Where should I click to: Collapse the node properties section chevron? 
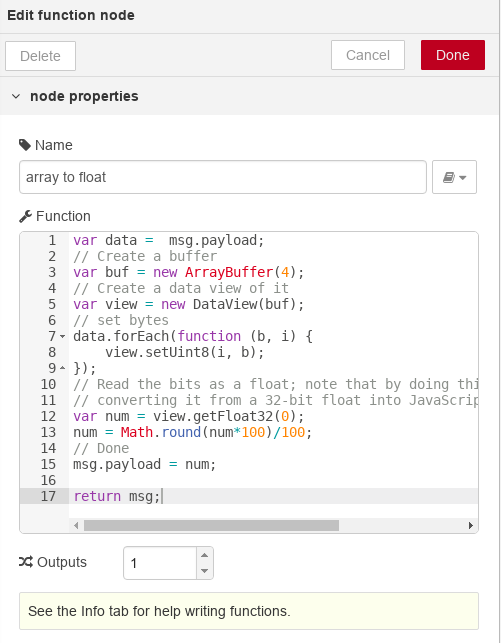pyautogui.click(x=16, y=96)
